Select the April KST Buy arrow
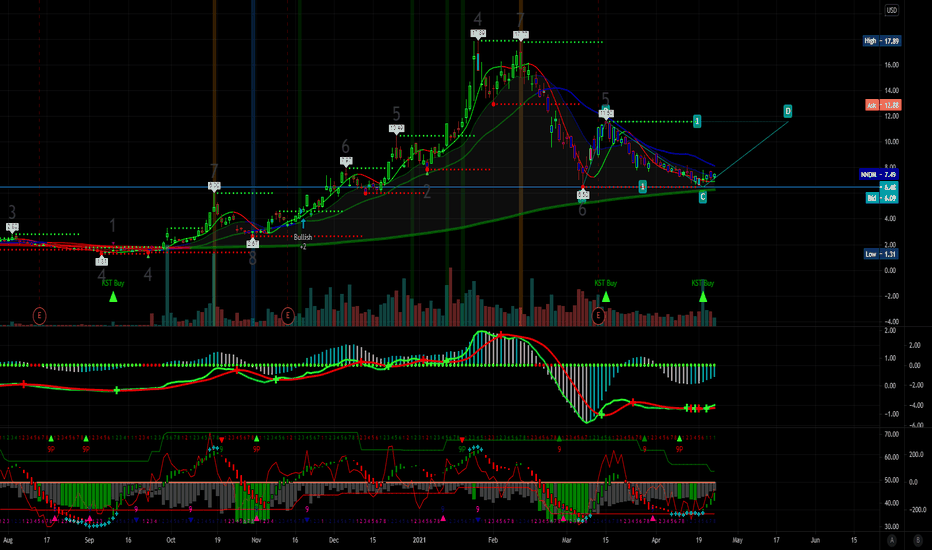This screenshot has width=932, height=550. tap(703, 296)
